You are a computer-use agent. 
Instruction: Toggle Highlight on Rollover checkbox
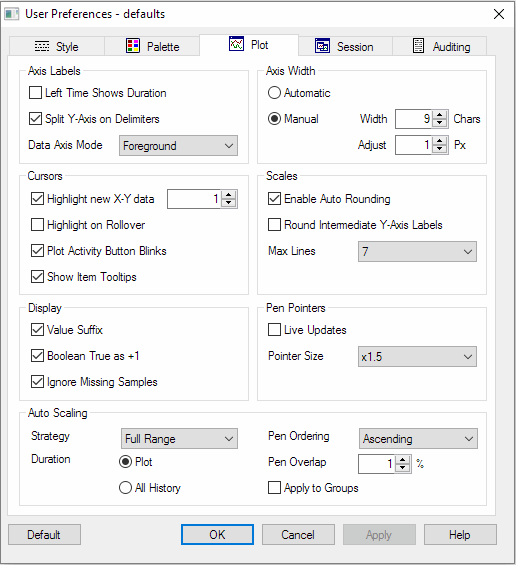[x=37, y=224]
